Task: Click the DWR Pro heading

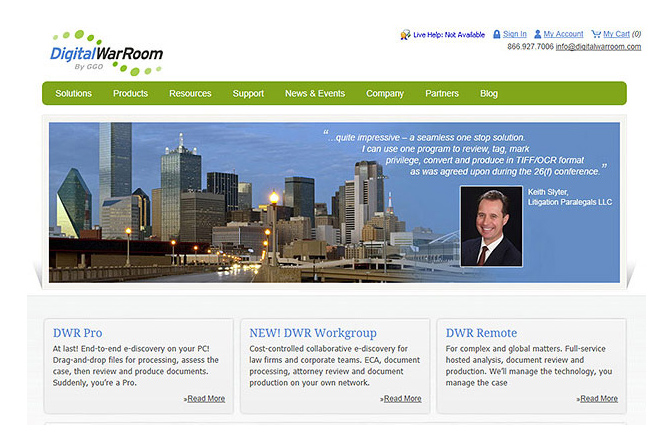Action: click(78, 333)
